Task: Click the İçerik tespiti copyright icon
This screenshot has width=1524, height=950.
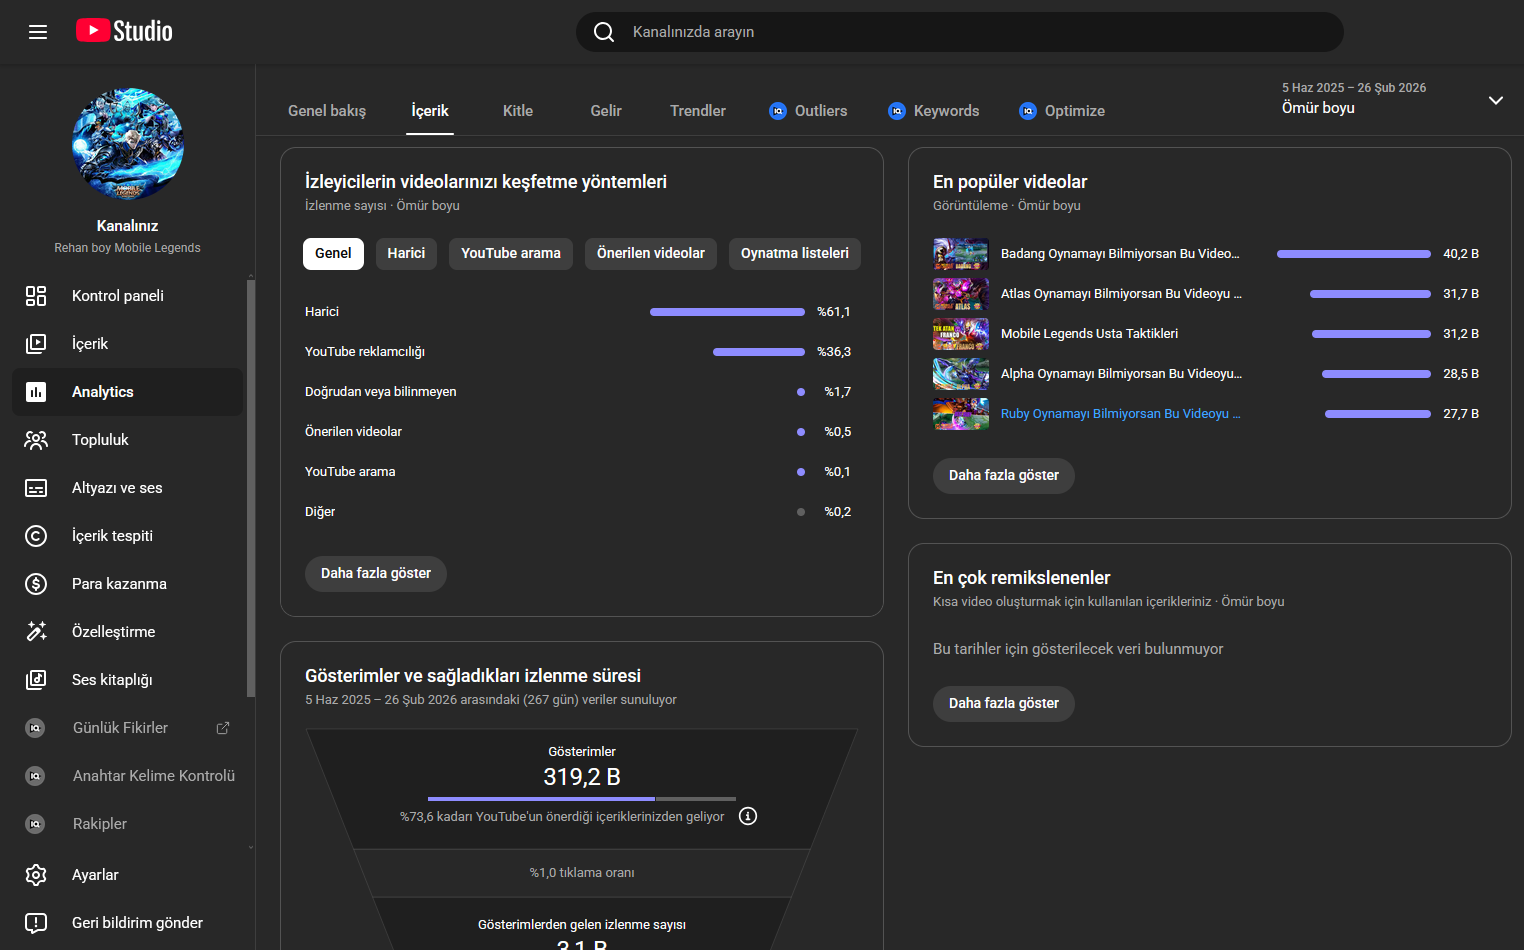Action: pos(36,536)
